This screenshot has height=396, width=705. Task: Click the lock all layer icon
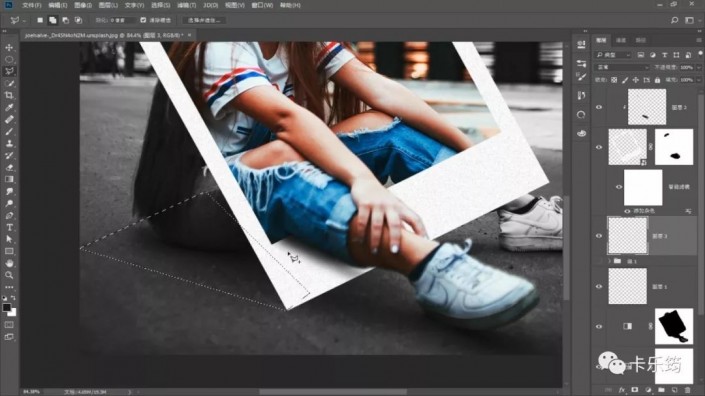pyautogui.click(x=657, y=80)
